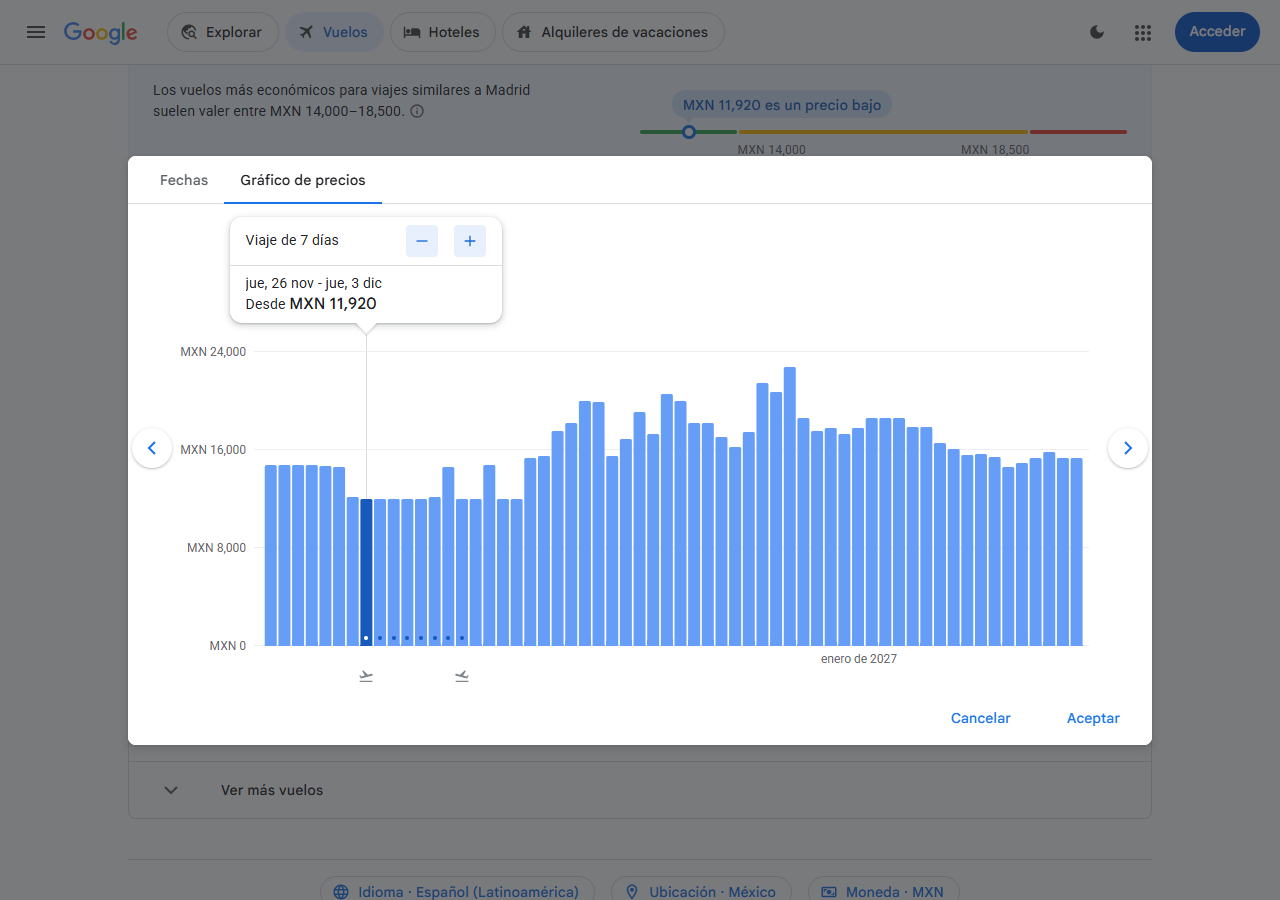Select the Vuelos navigation chip
The width and height of the screenshot is (1280, 900).
point(334,32)
